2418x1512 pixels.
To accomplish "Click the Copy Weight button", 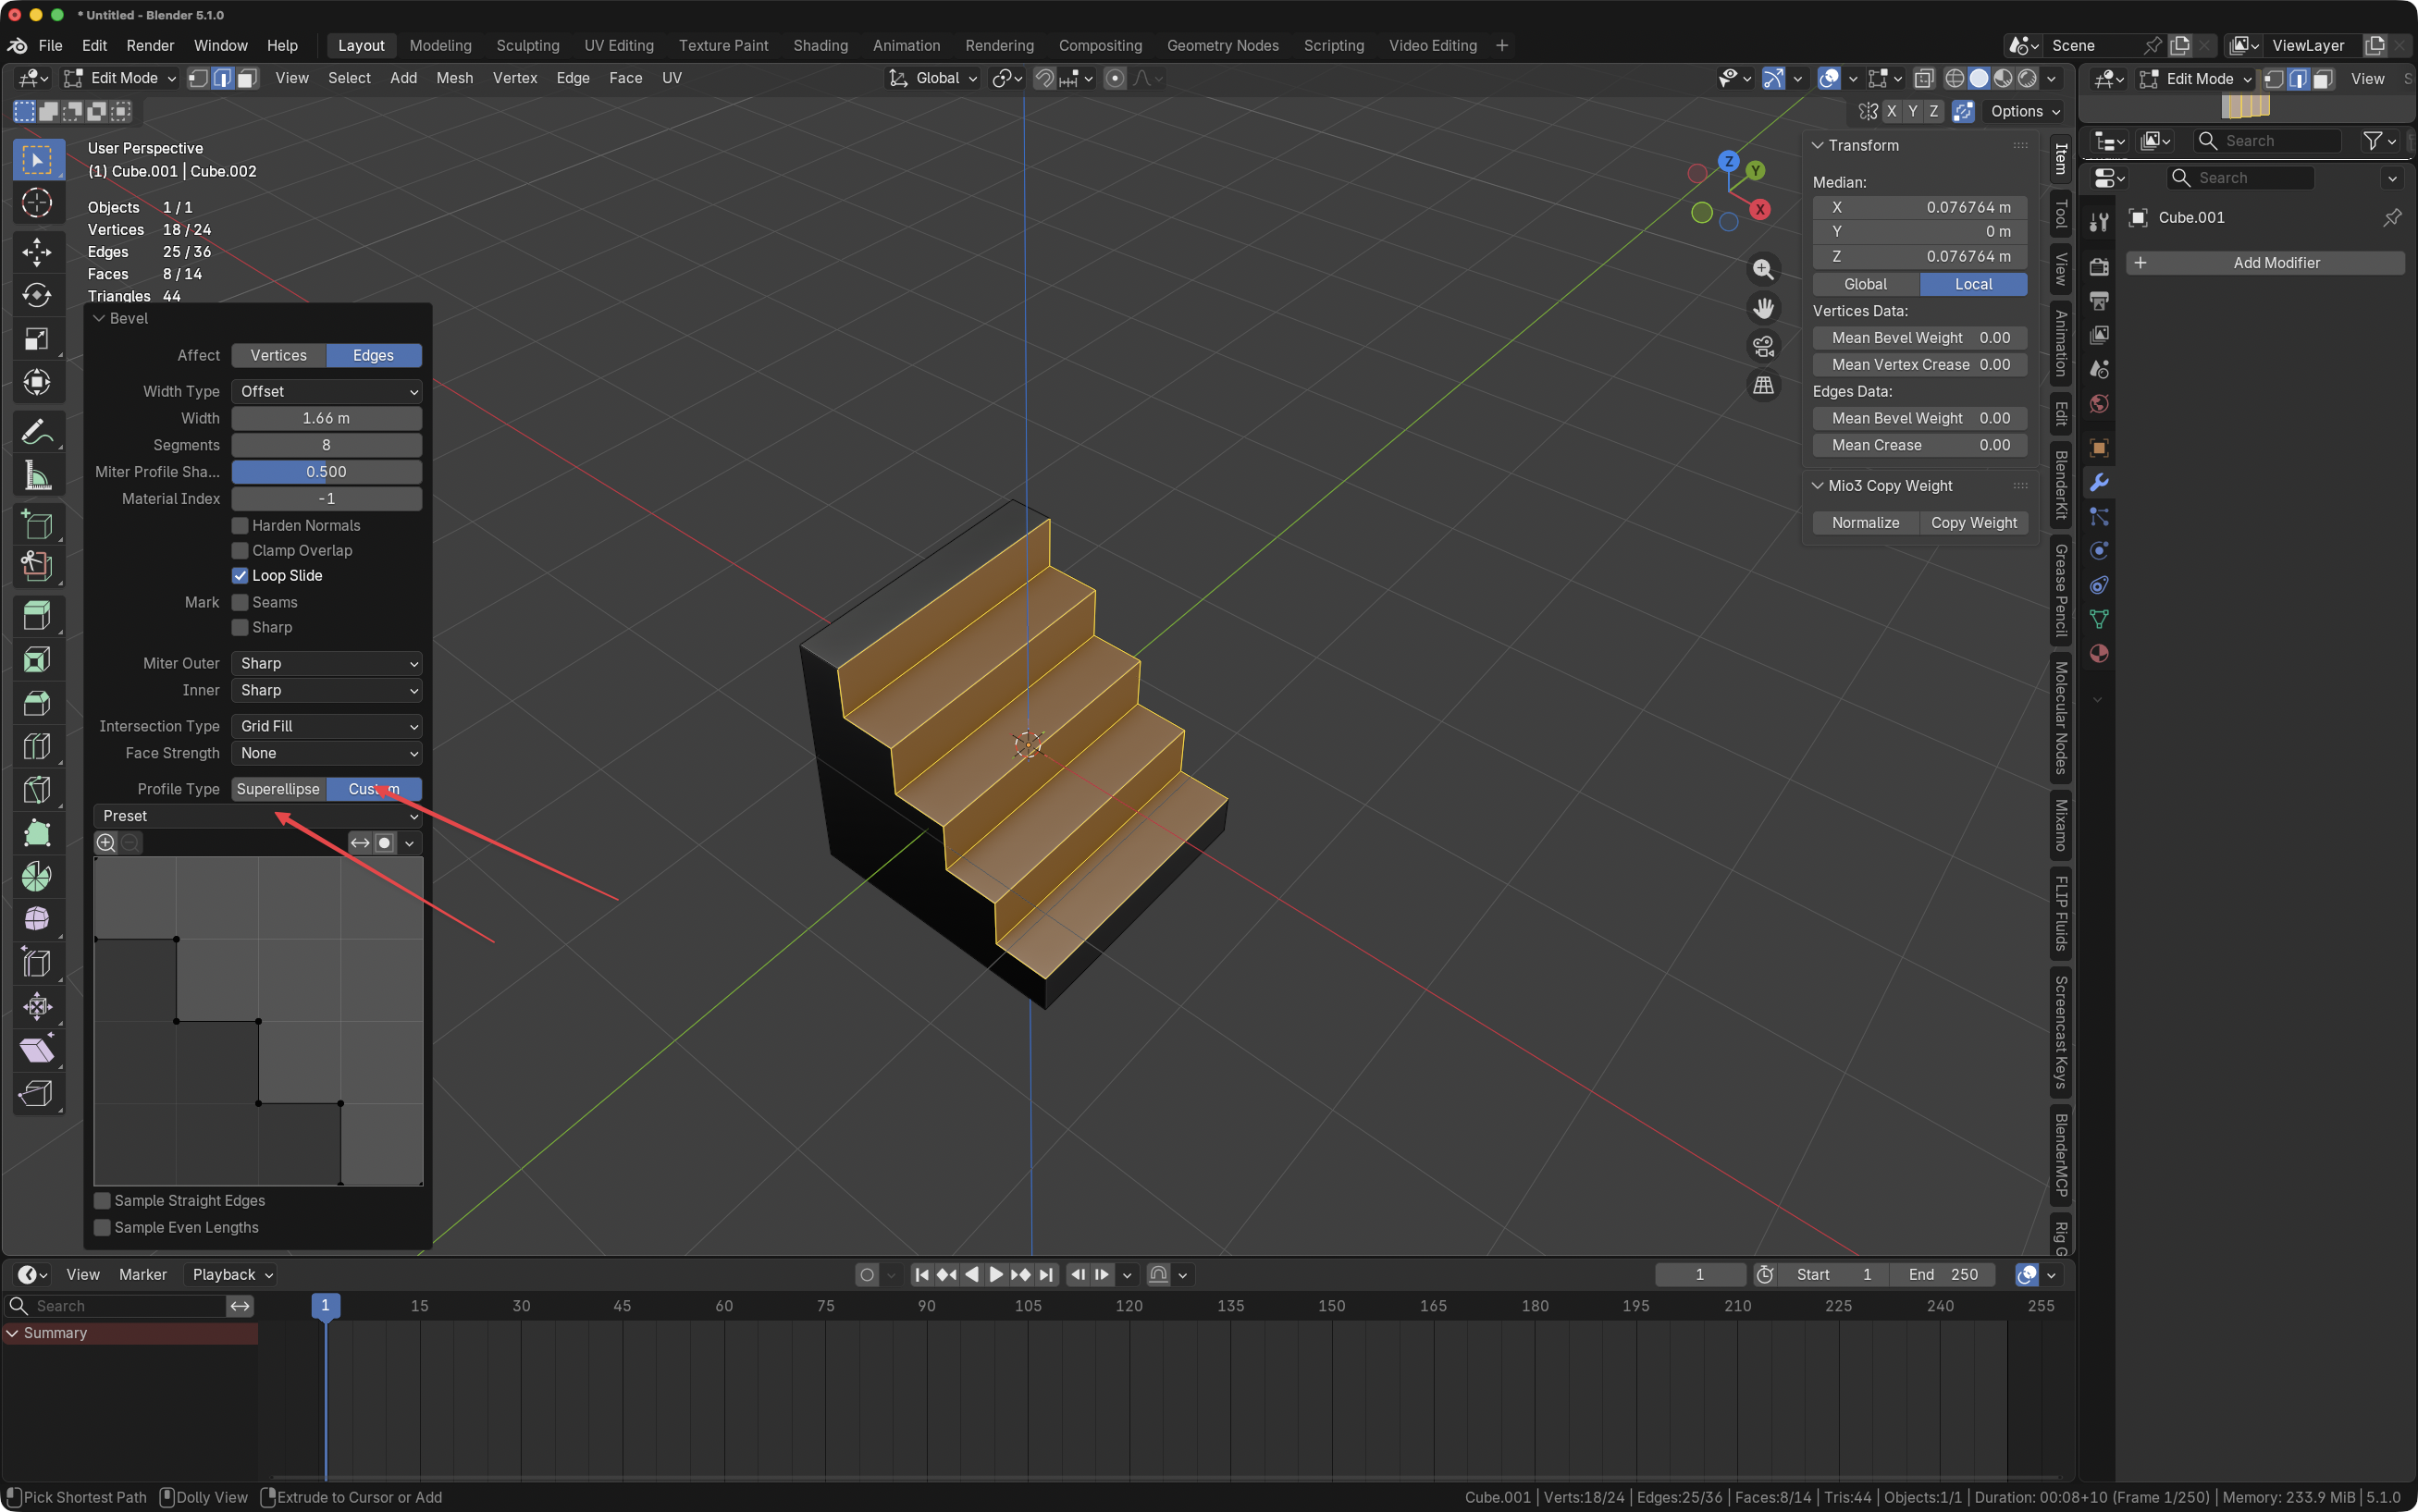I will [x=1973, y=523].
